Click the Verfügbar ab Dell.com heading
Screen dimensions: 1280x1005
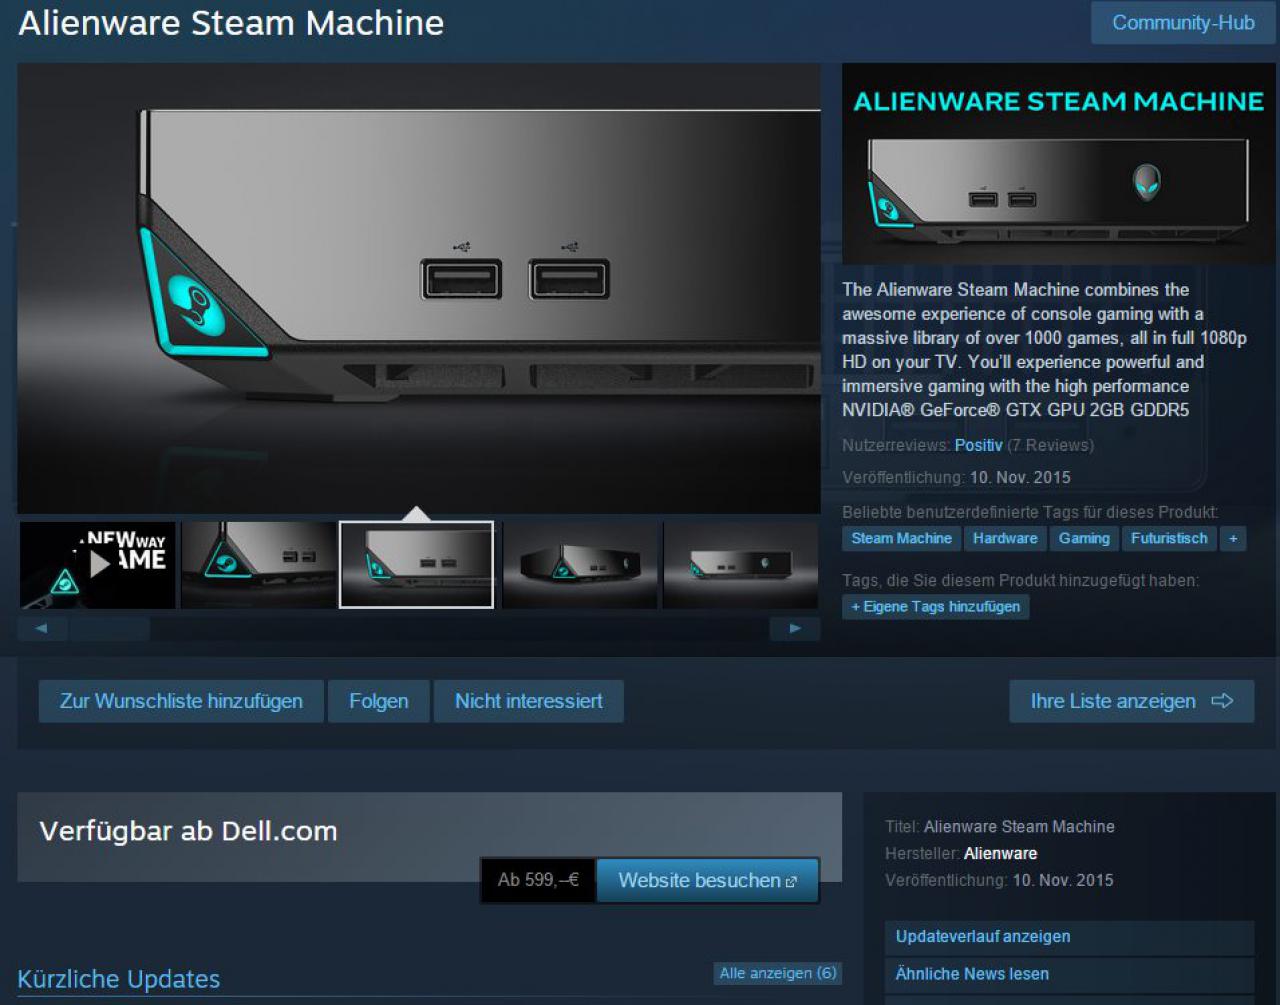(188, 831)
